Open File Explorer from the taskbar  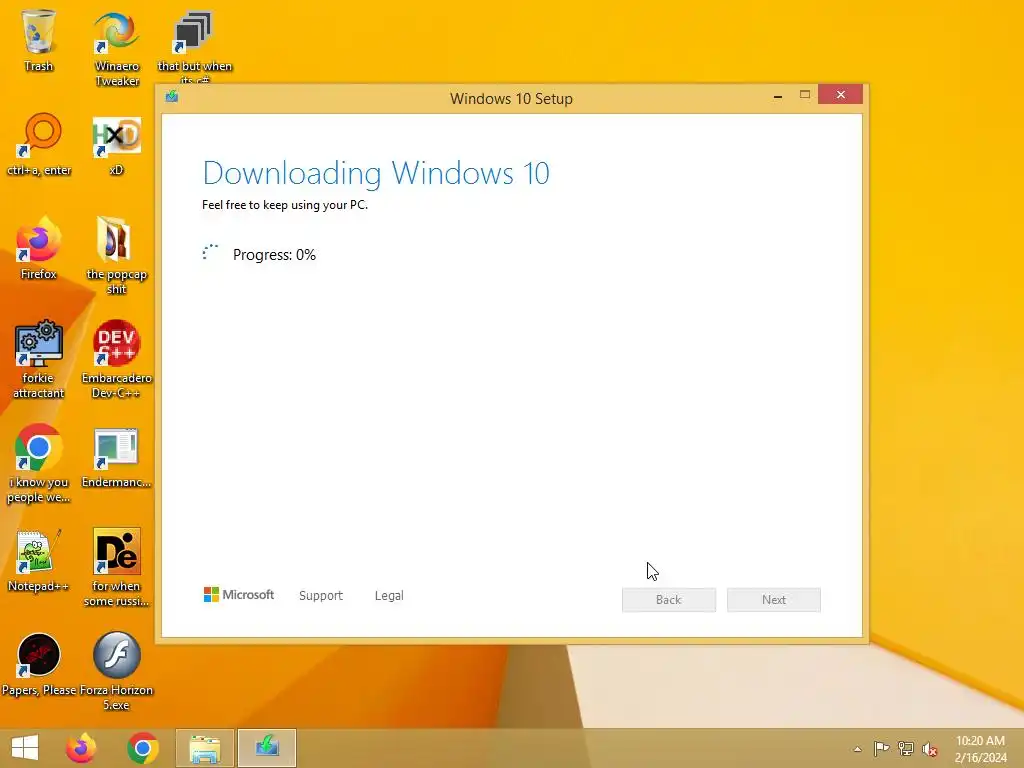[204, 748]
